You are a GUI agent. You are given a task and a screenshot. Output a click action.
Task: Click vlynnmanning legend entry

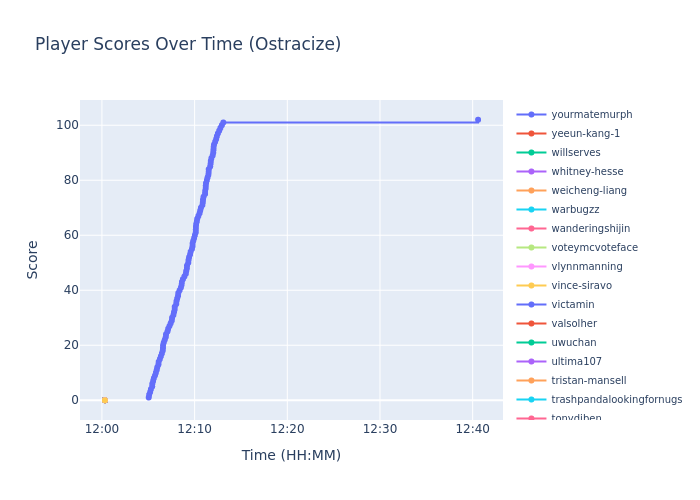586,267
